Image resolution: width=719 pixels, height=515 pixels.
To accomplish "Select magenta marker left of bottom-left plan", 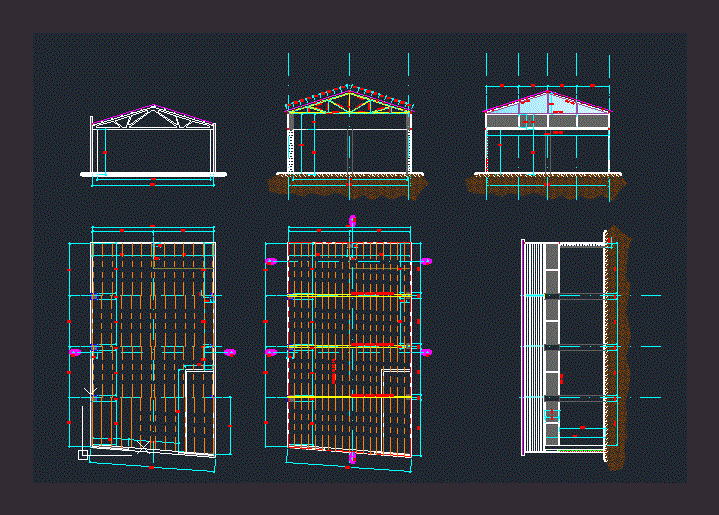I will (x=75, y=352).
